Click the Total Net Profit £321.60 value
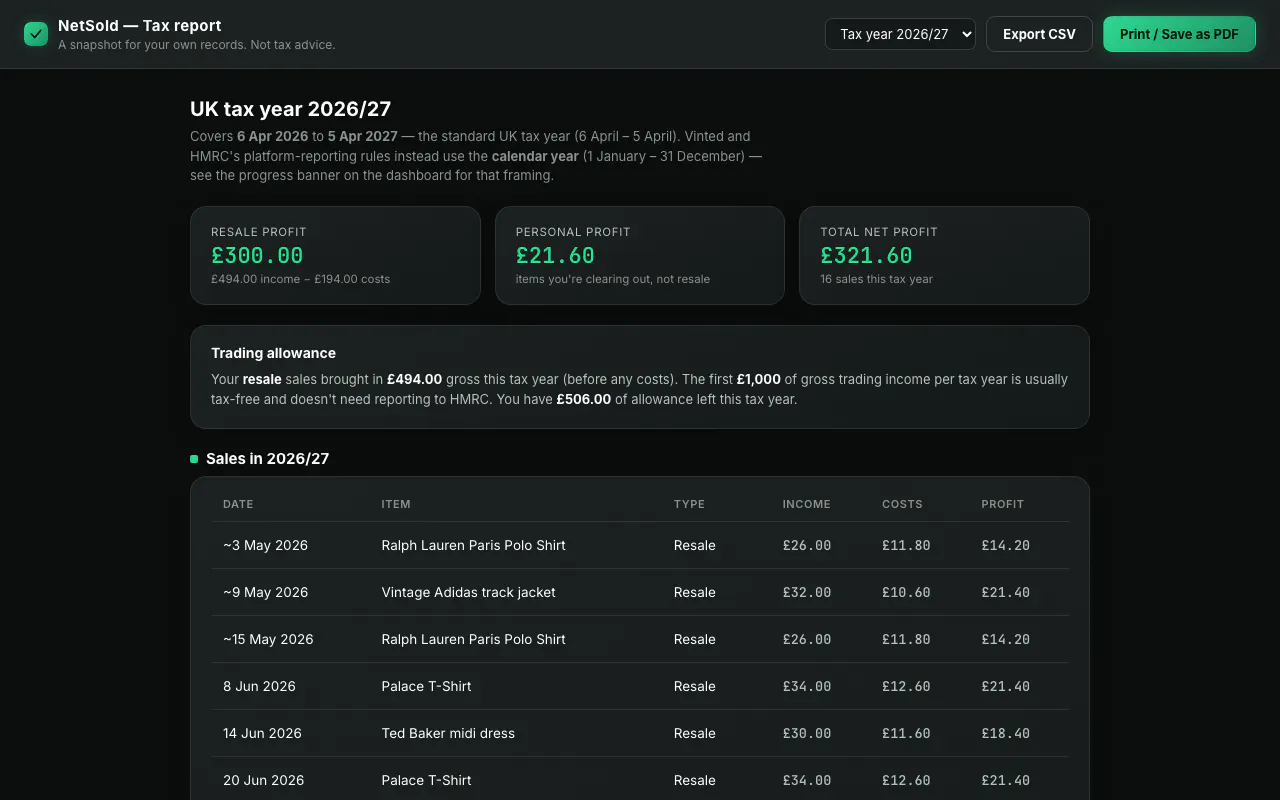The height and width of the screenshot is (800, 1280). (x=866, y=256)
